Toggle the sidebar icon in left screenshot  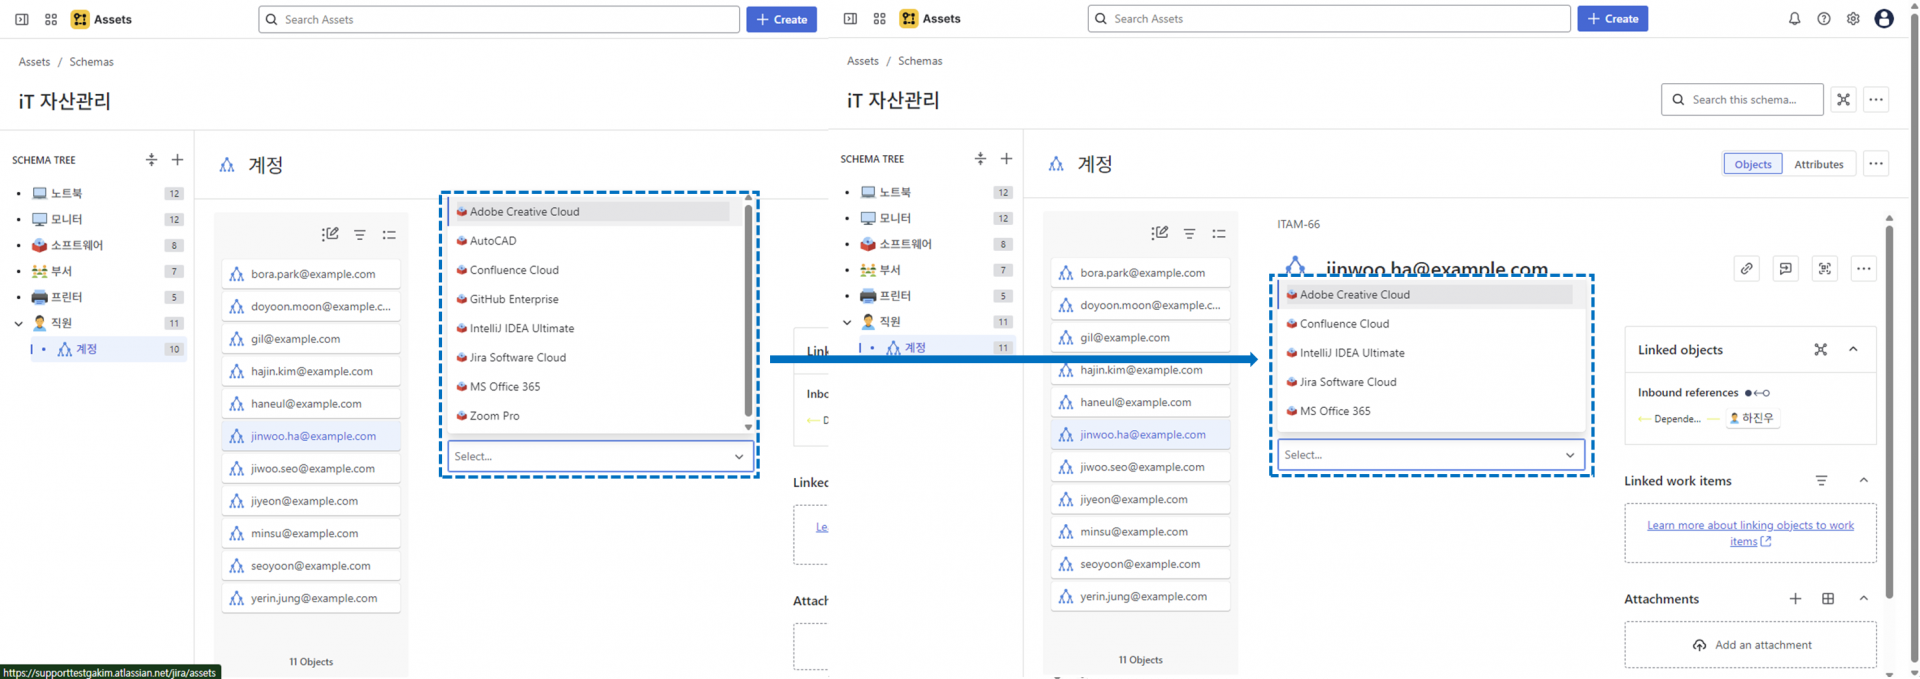click(x=21, y=19)
